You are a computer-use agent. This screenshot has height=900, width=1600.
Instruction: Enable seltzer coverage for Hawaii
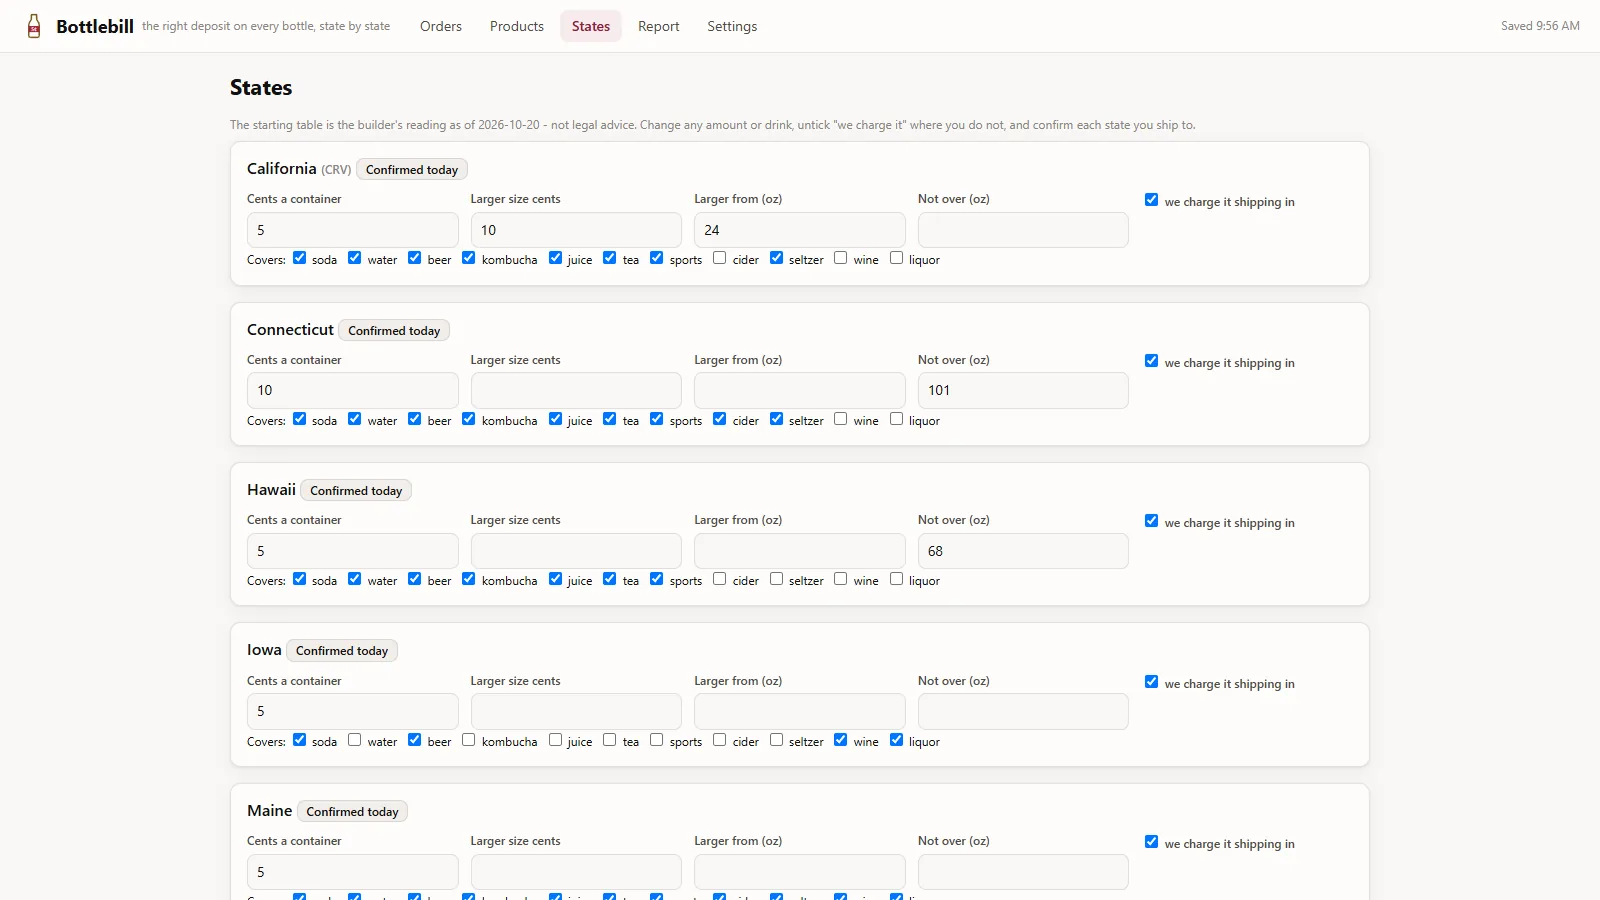(776, 579)
